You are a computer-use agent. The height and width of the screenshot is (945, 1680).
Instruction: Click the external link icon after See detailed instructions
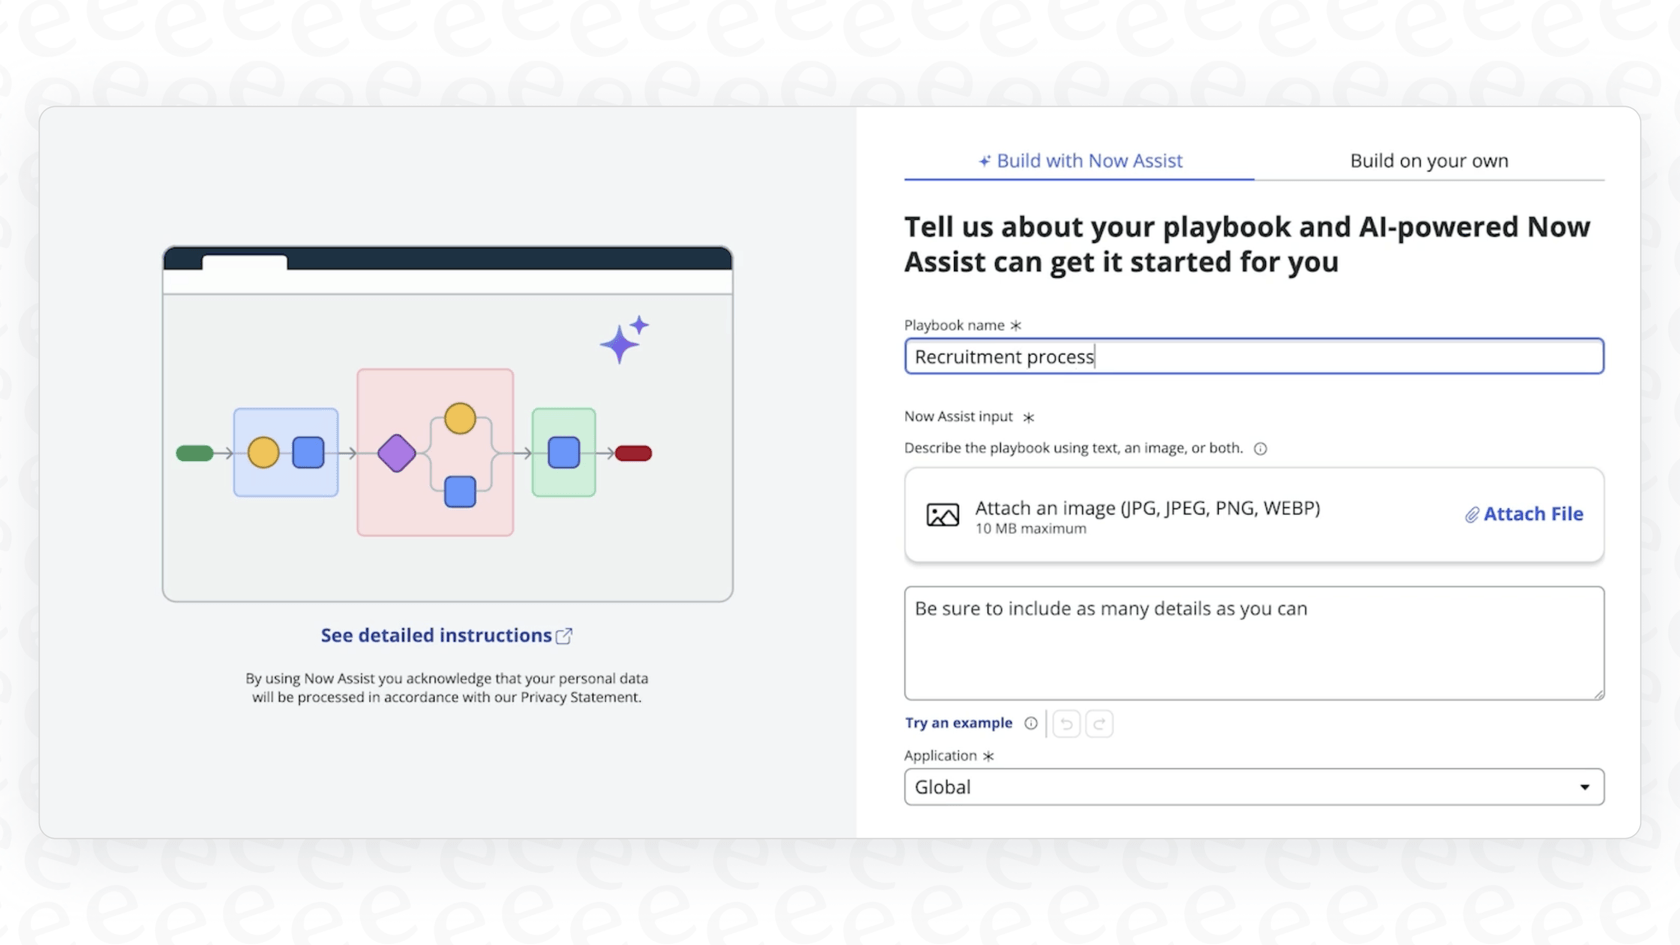565,635
